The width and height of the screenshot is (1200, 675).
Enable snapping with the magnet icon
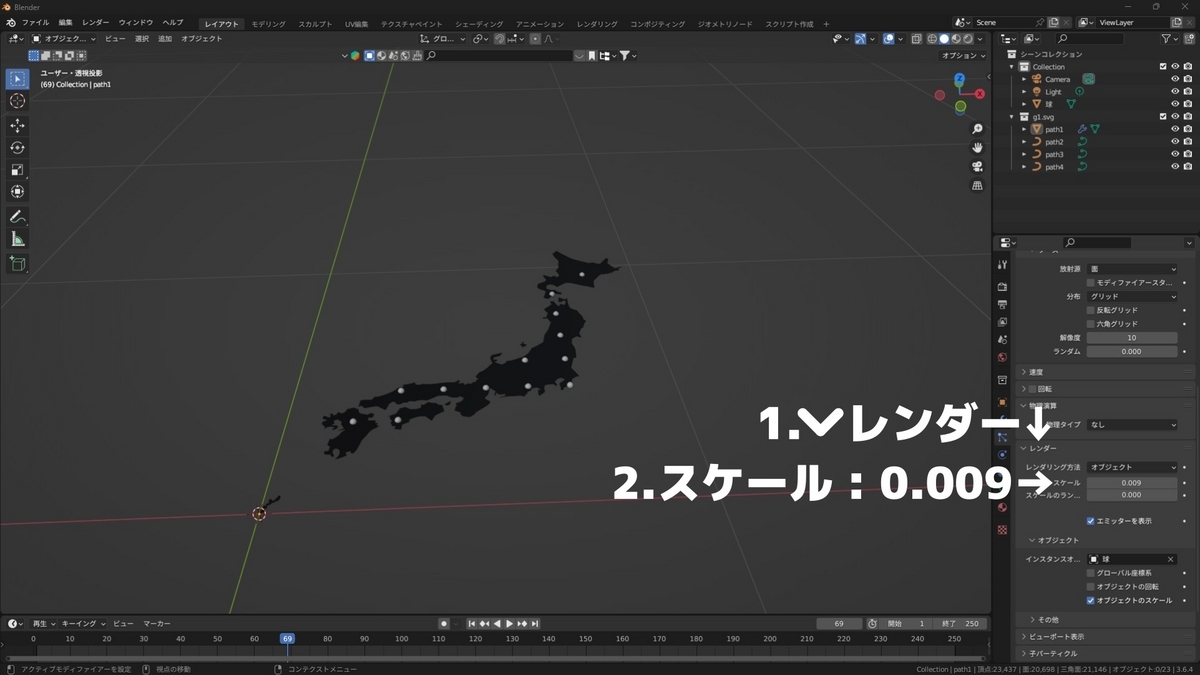tap(500, 38)
